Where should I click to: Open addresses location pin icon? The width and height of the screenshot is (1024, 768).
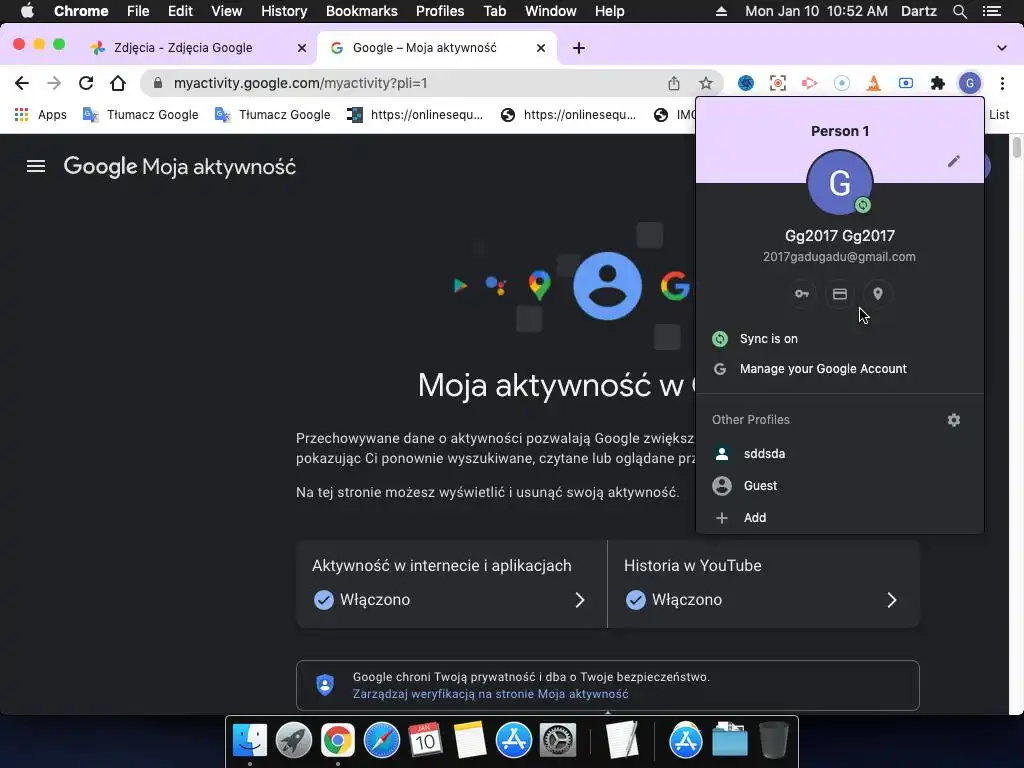878,294
